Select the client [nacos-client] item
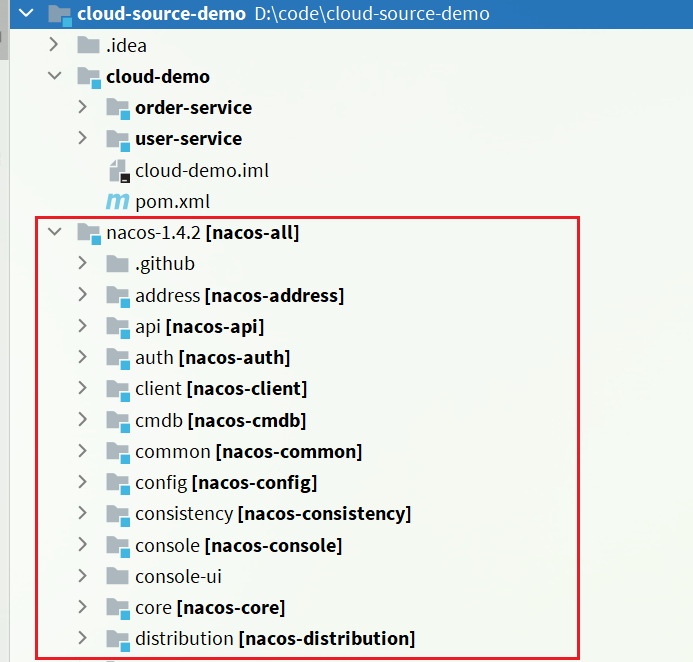693x662 pixels. [x=220, y=389]
